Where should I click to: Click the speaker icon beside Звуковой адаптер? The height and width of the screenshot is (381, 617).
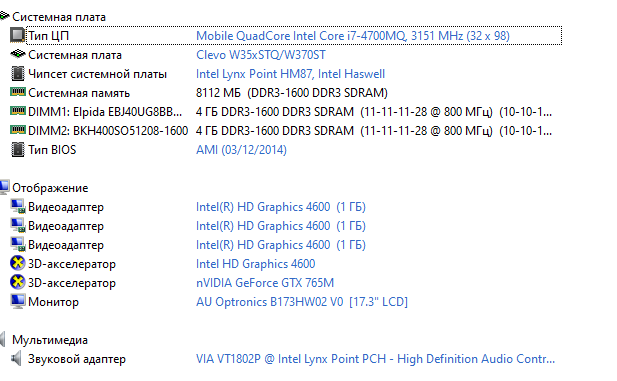[16, 359]
